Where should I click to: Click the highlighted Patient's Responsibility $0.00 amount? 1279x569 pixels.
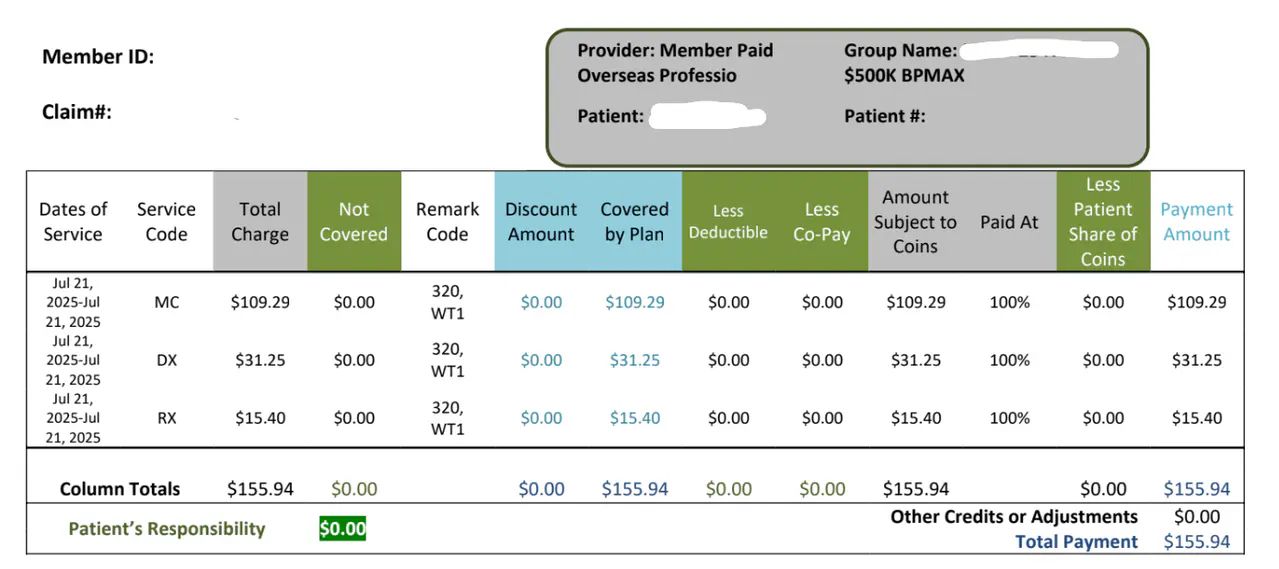click(x=342, y=529)
